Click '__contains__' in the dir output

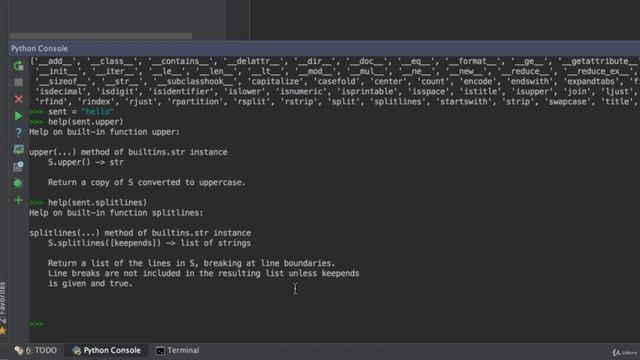click(180, 61)
